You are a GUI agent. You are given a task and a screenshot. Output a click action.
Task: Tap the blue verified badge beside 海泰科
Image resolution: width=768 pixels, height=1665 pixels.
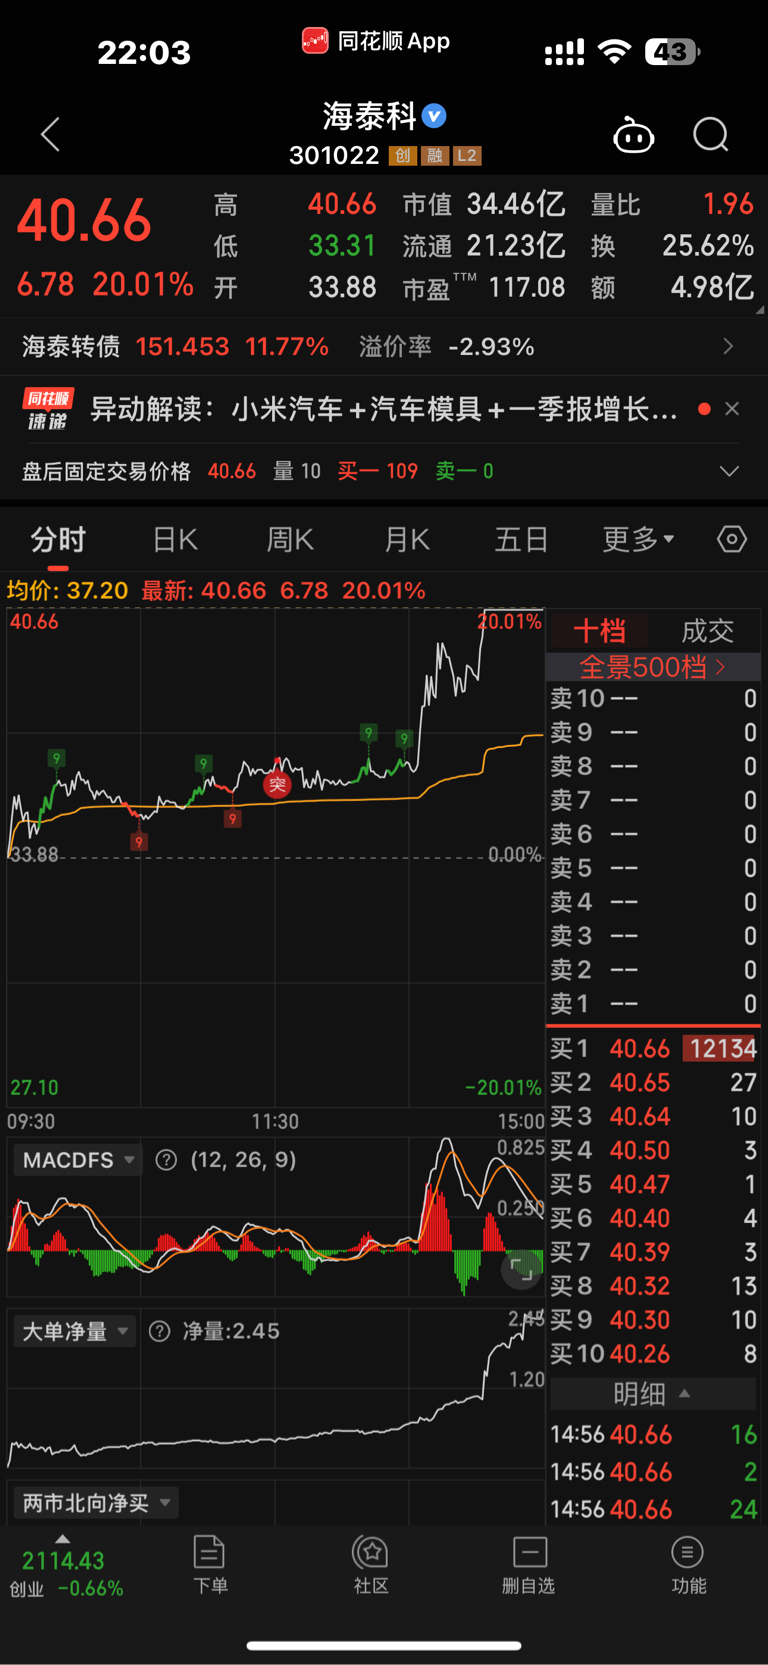[x=434, y=116]
